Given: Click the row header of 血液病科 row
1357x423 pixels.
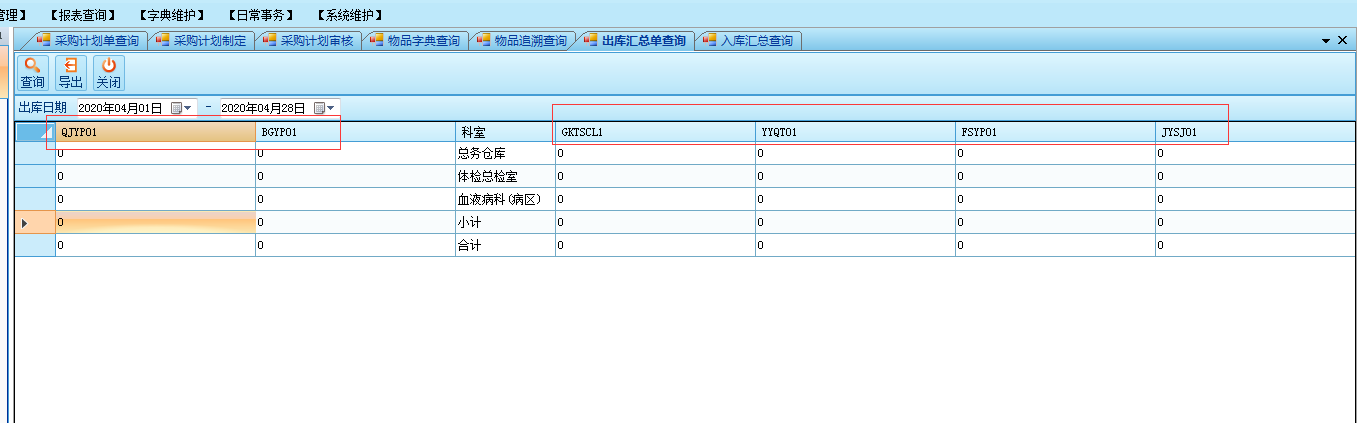Looking at the screenshot, I should [x=35, y=199].
